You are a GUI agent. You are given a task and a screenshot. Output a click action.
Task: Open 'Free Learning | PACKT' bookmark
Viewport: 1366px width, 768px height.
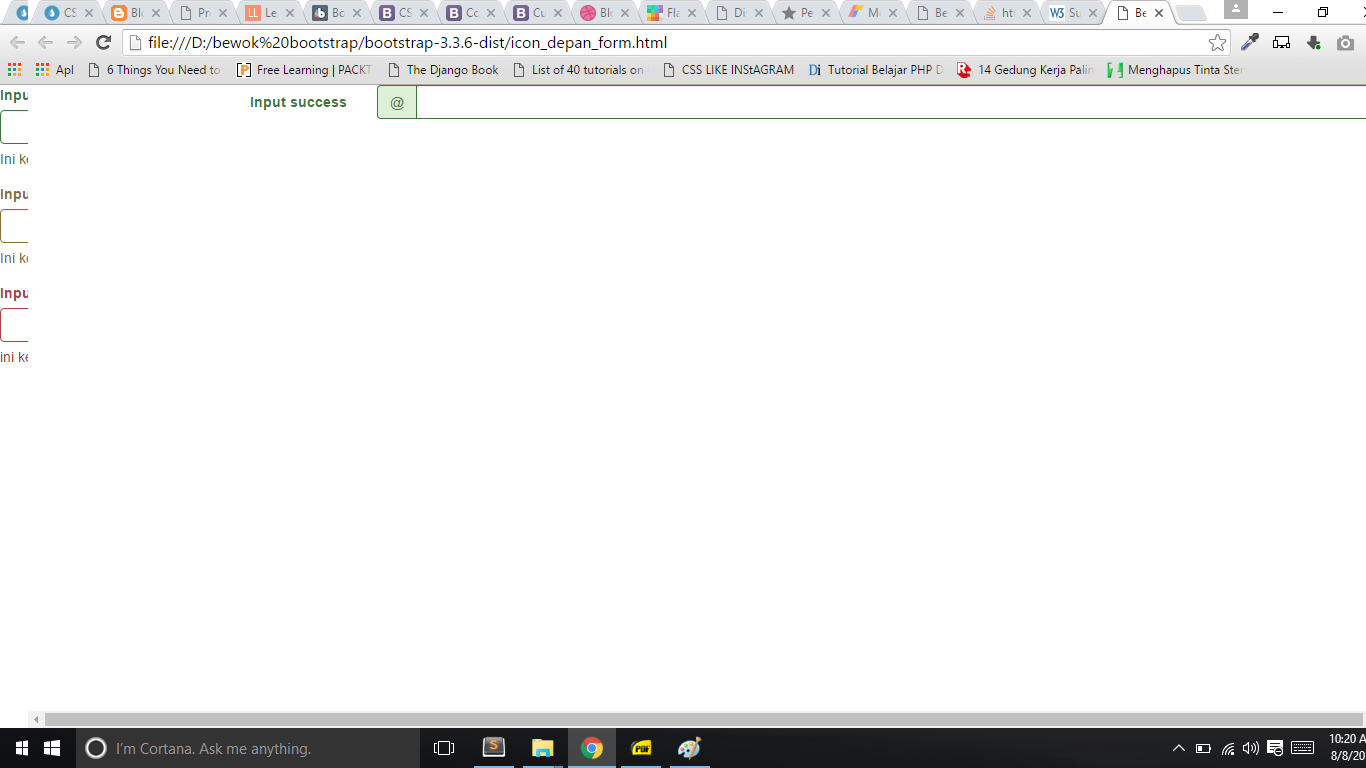(304, 70)
